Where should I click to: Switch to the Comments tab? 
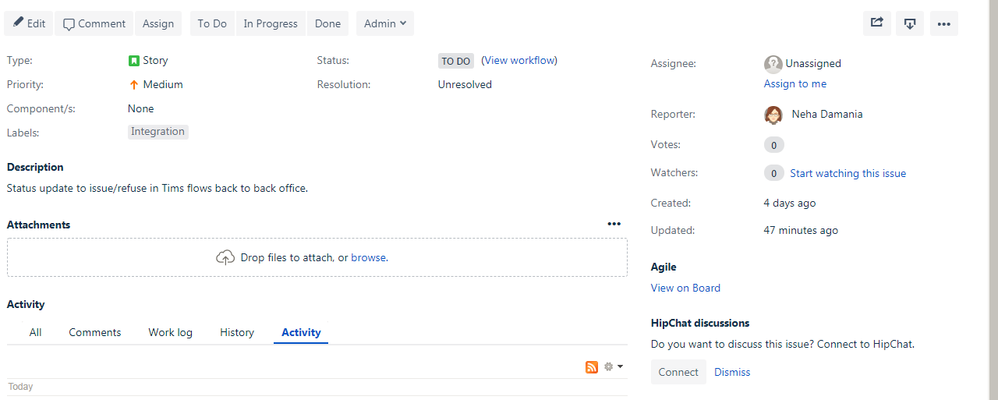point(95,332)
